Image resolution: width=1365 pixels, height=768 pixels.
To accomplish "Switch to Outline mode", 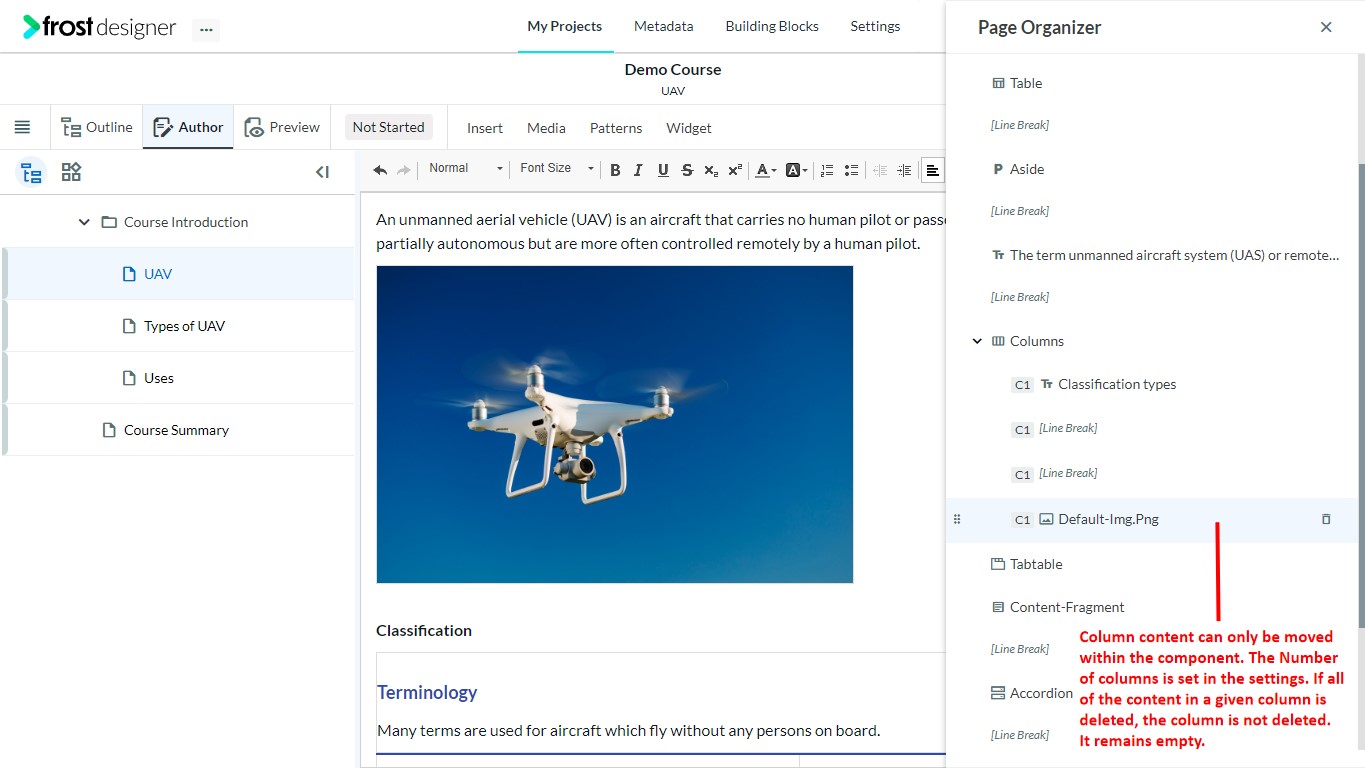I will pos(97,127).
